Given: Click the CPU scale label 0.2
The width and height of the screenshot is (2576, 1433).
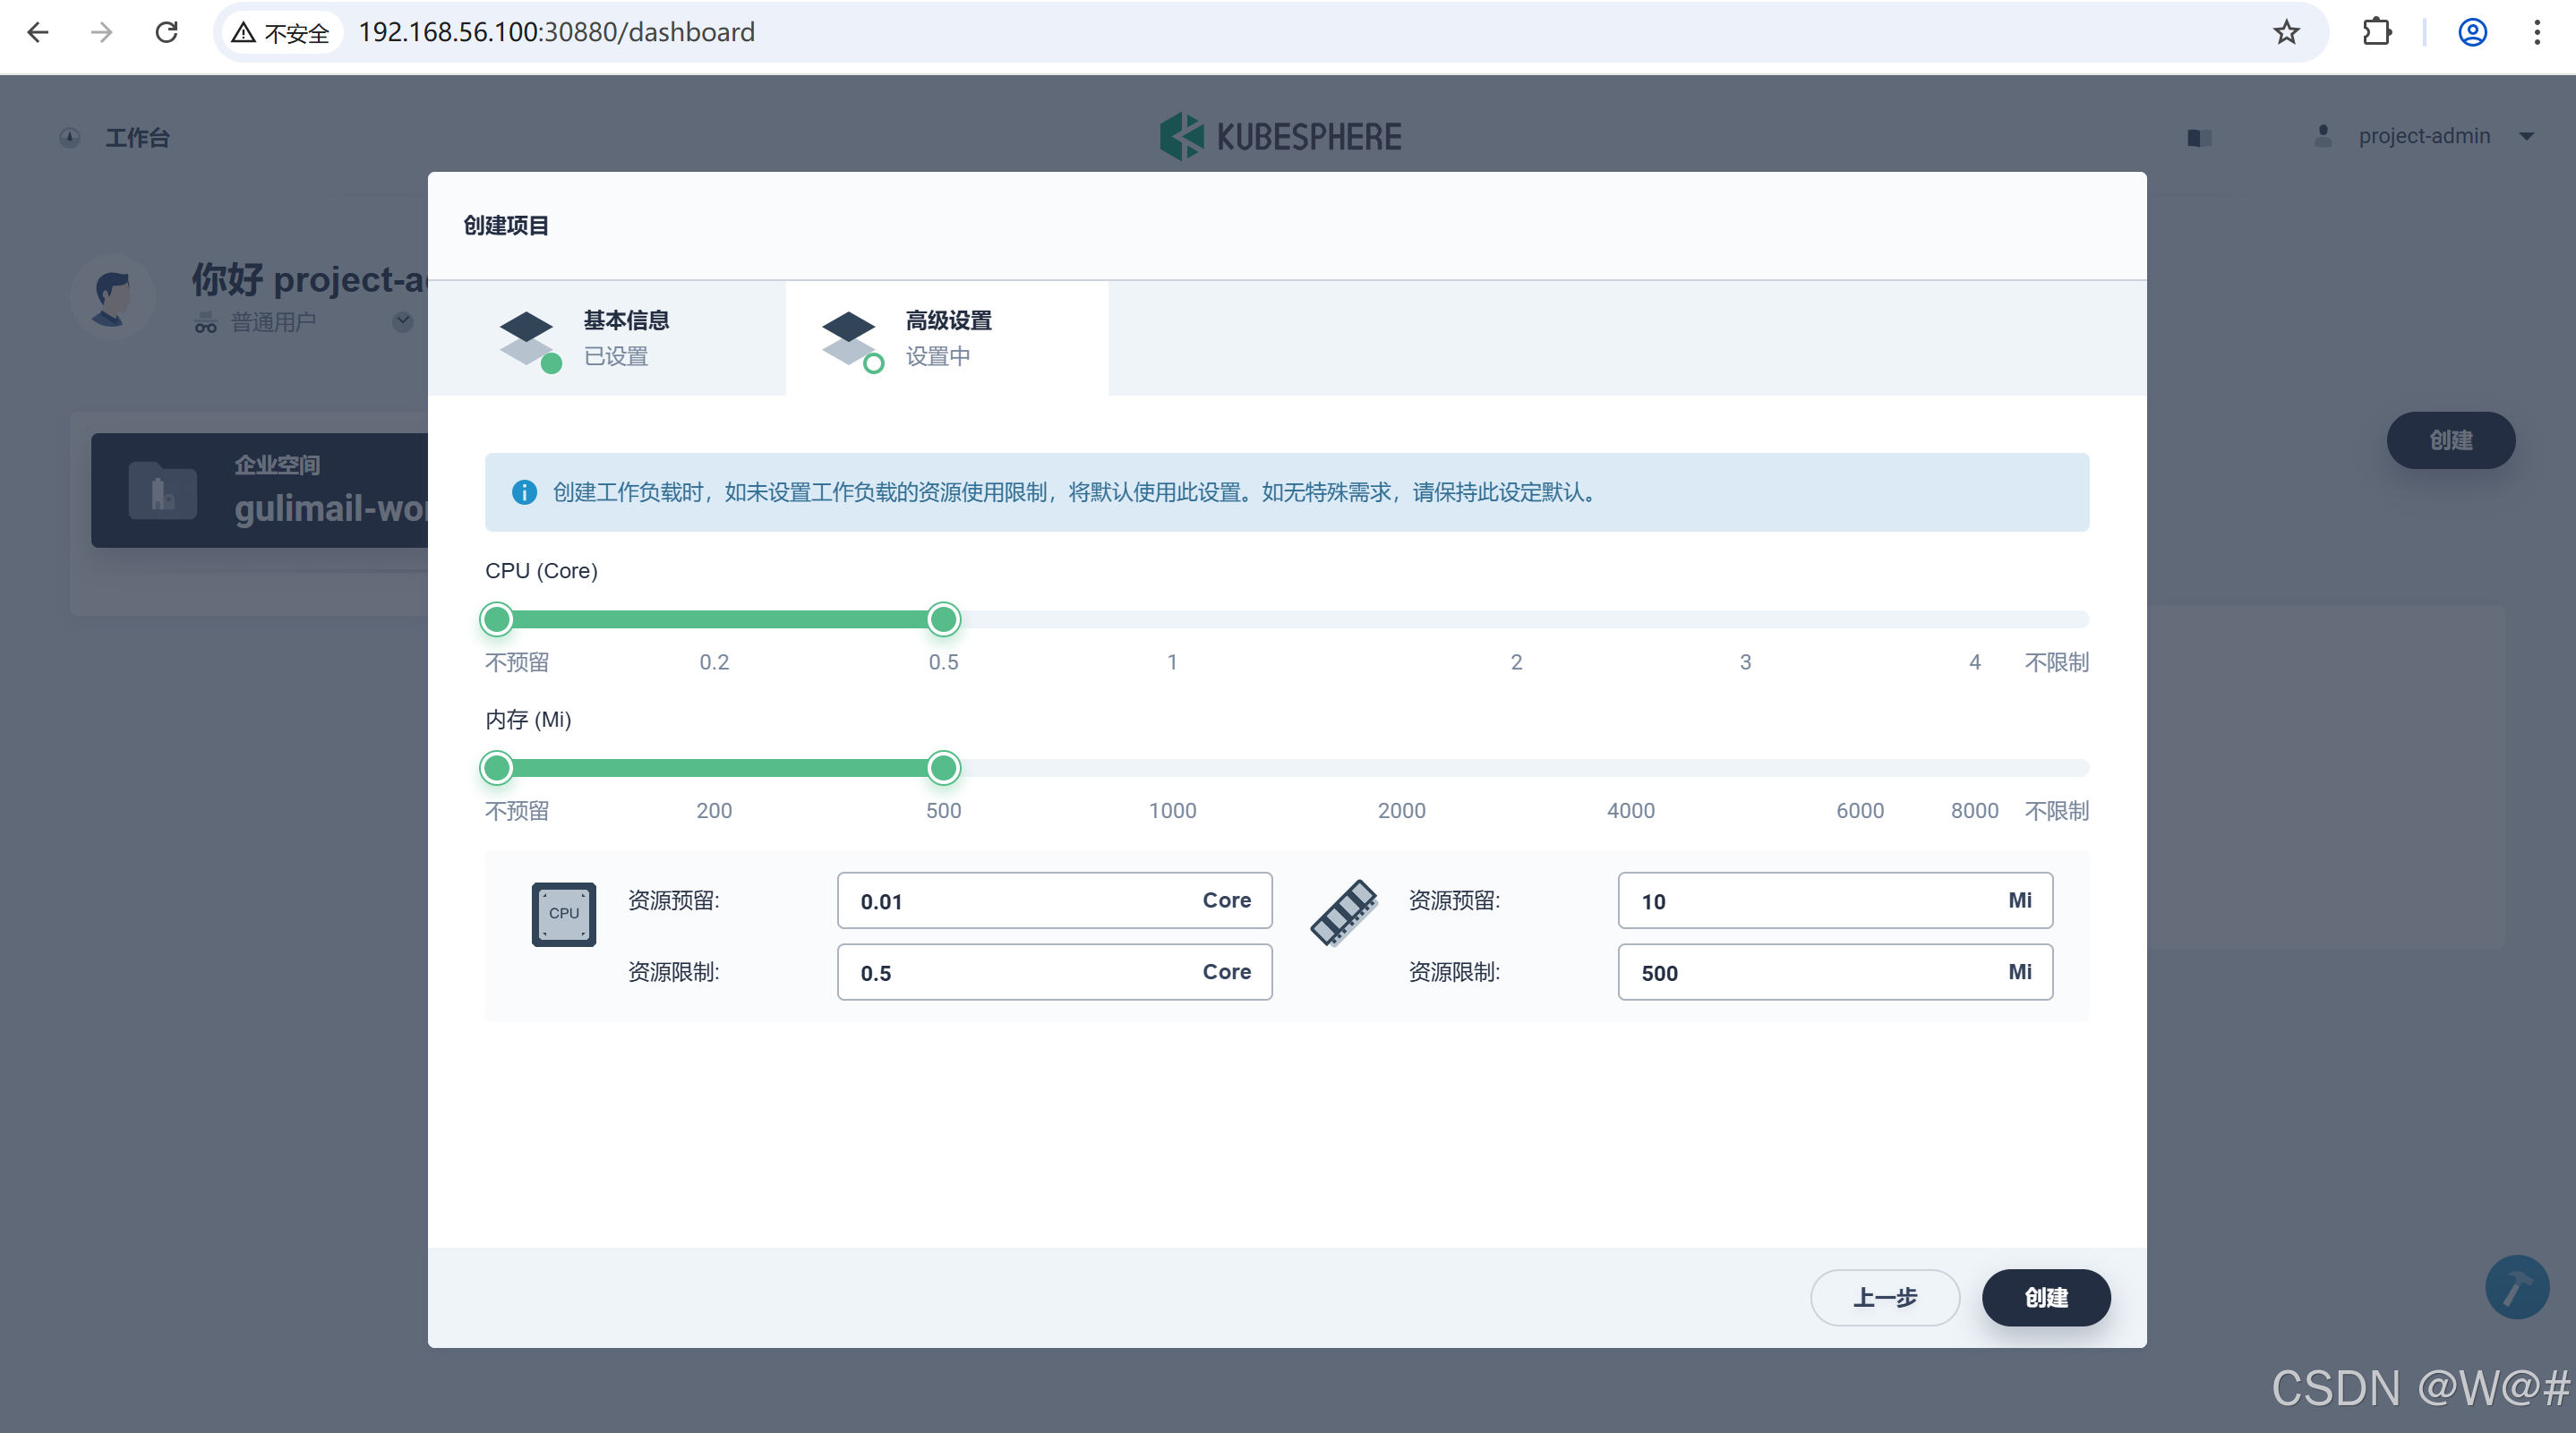Looking at the screenshot, I should [x=714, y=662].
